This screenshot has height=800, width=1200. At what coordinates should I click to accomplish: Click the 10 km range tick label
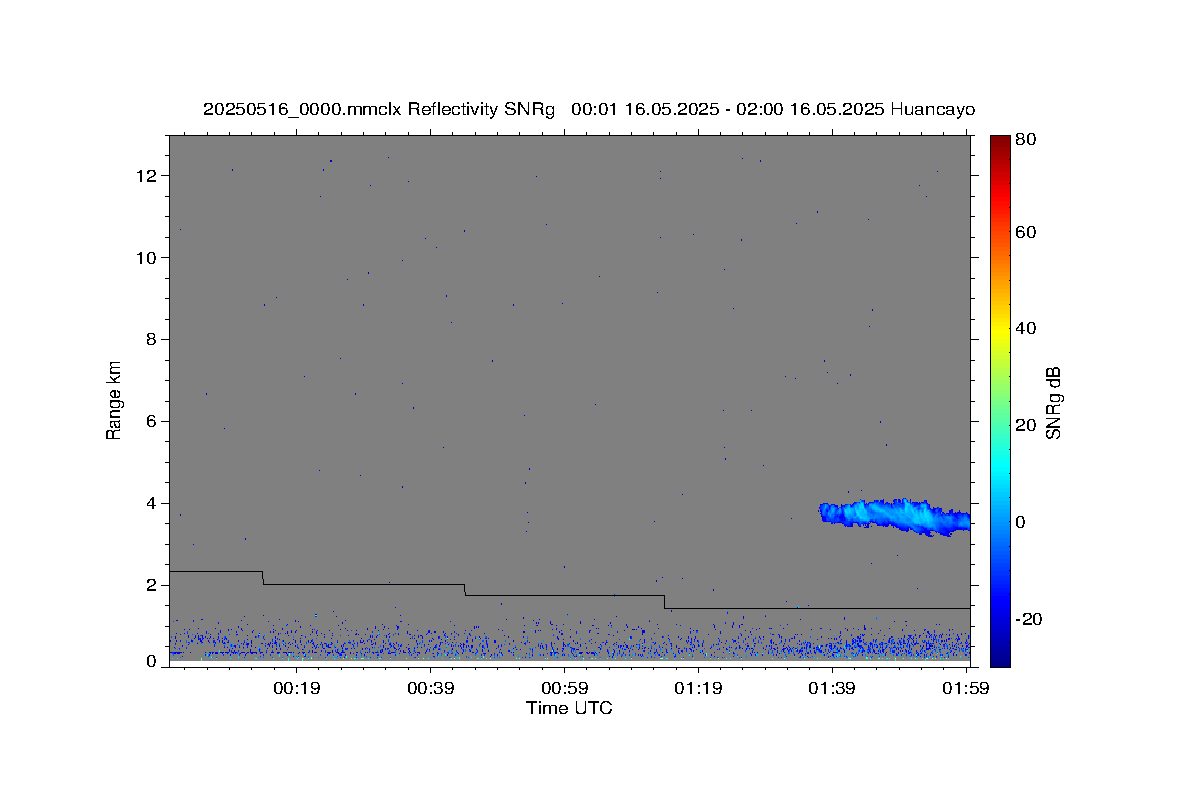(x=149, y=258)
